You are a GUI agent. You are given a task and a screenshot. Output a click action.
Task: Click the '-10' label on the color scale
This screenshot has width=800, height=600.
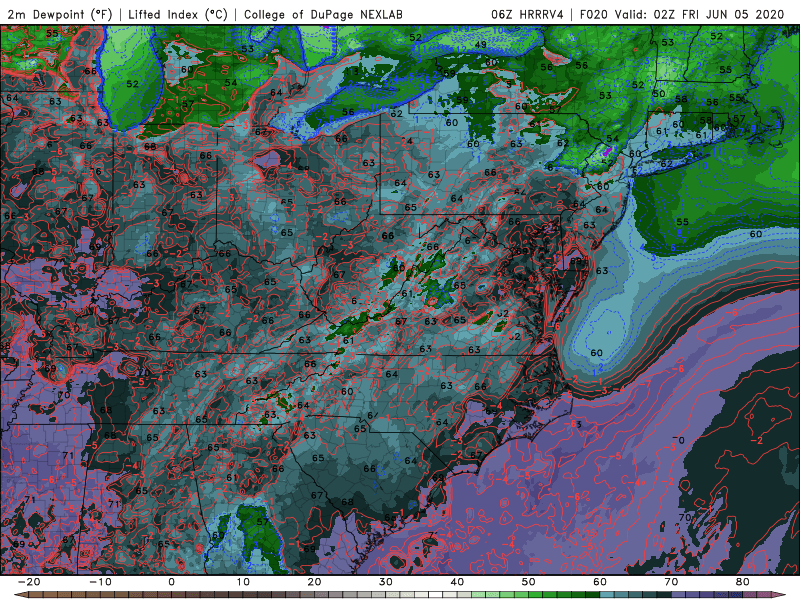[x=100, y=582]
